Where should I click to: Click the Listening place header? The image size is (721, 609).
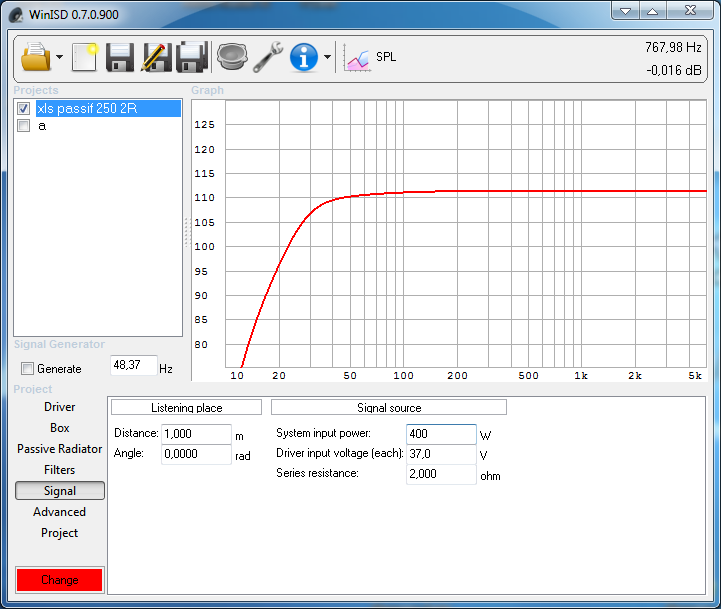[186, 408]
